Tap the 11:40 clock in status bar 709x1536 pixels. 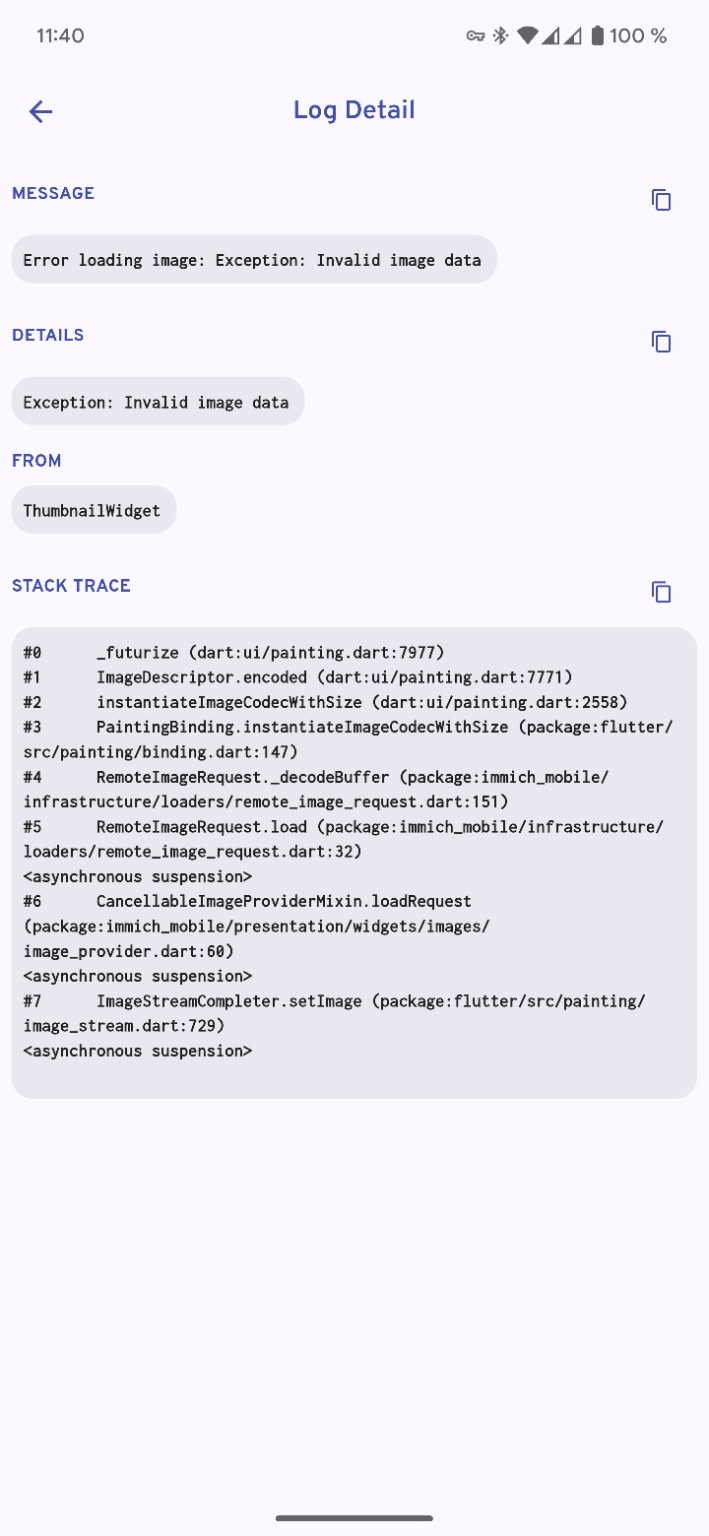pyautogui.click(x=60, y=36)
